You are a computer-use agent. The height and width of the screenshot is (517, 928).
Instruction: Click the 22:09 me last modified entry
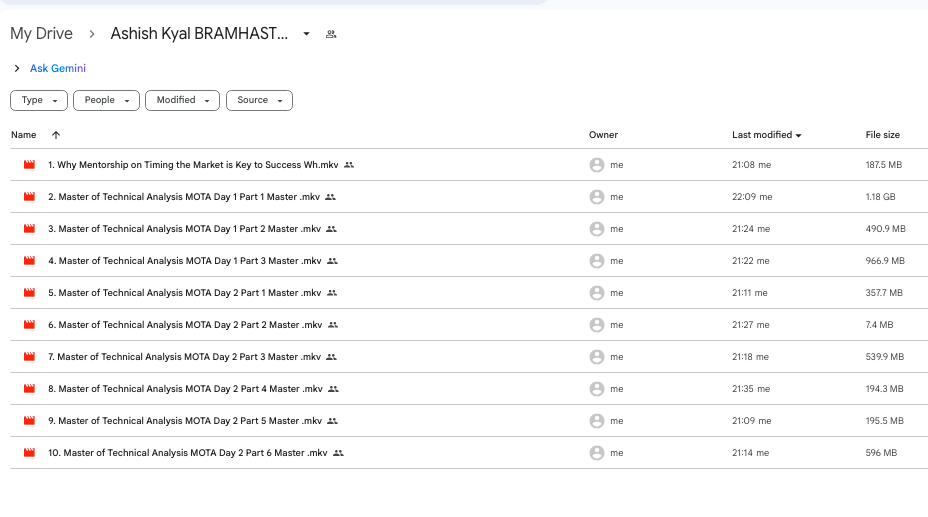(x=752, y=197)
